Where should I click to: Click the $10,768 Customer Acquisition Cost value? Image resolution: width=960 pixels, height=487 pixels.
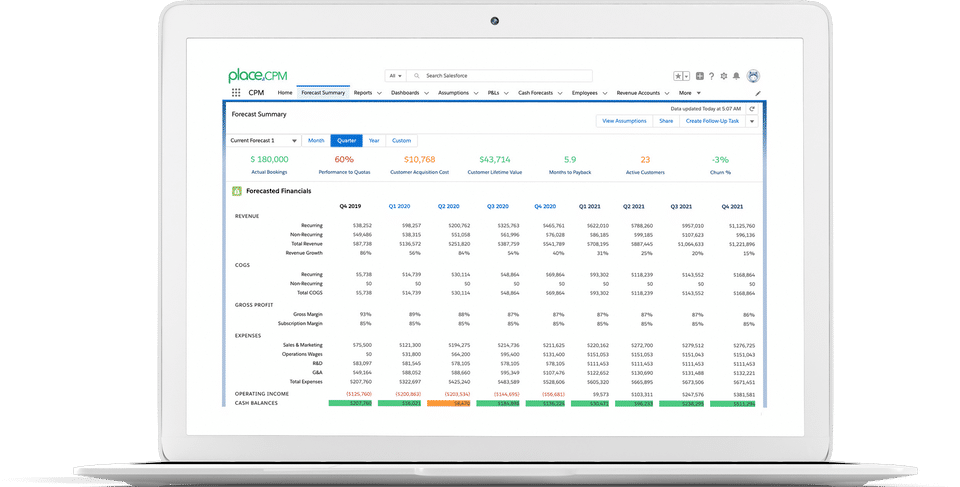(419, 159)
